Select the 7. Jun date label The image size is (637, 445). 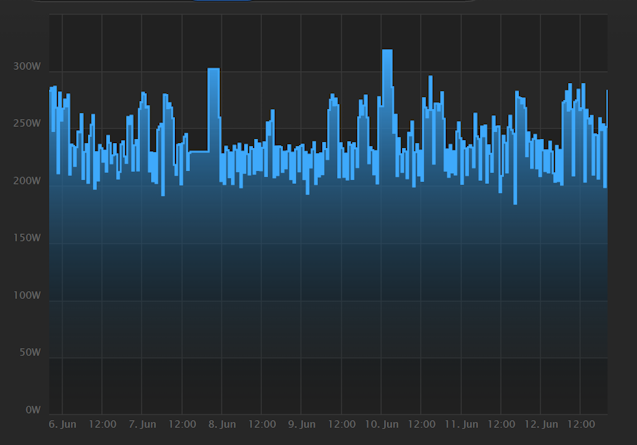click(142, 424)
